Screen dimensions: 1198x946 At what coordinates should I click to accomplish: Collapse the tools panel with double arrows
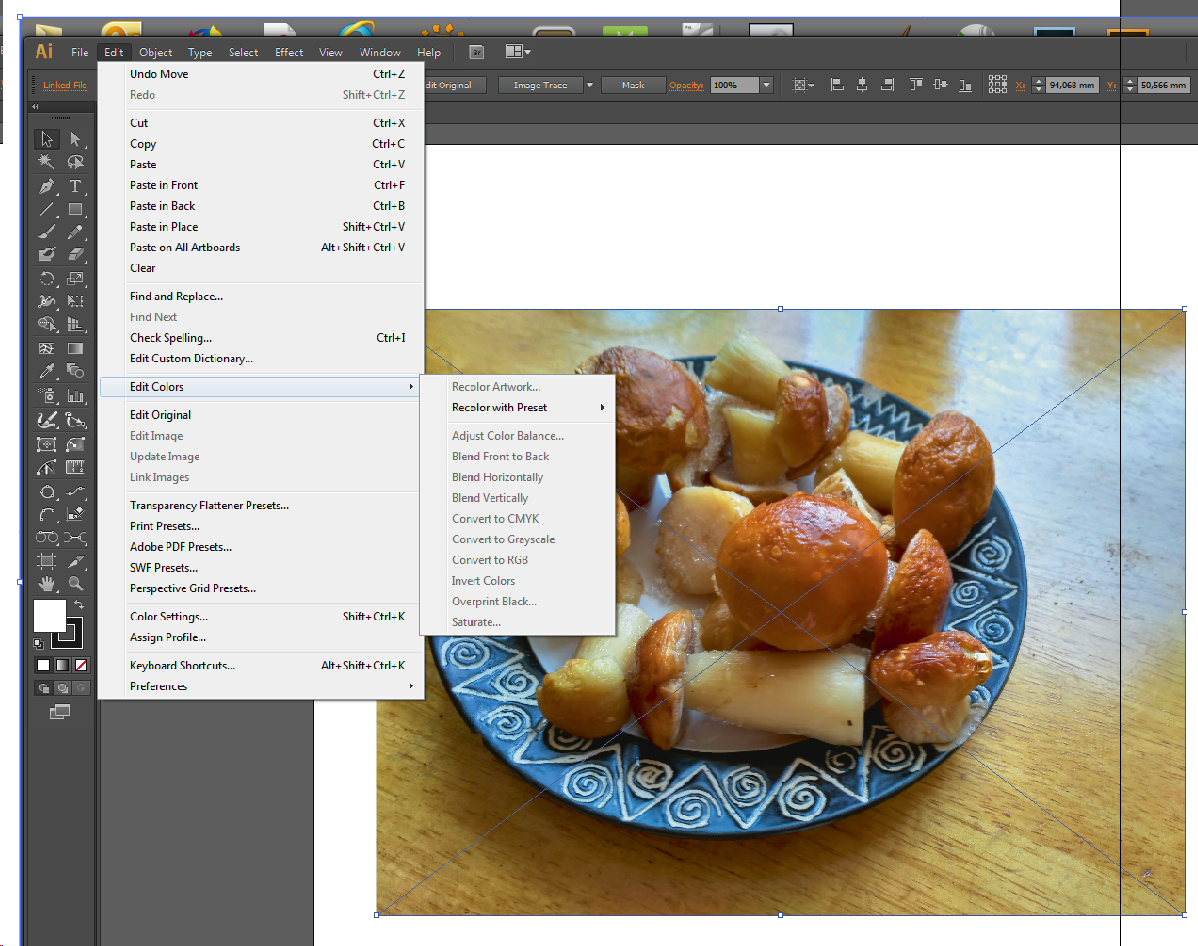(x=35, y=107)
